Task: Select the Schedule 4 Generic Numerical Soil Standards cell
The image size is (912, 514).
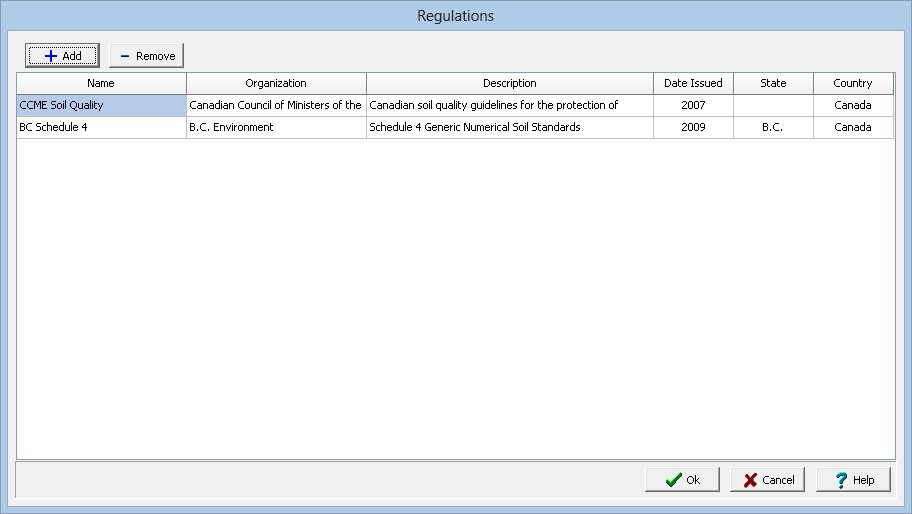Action: [x=510, y=127]
